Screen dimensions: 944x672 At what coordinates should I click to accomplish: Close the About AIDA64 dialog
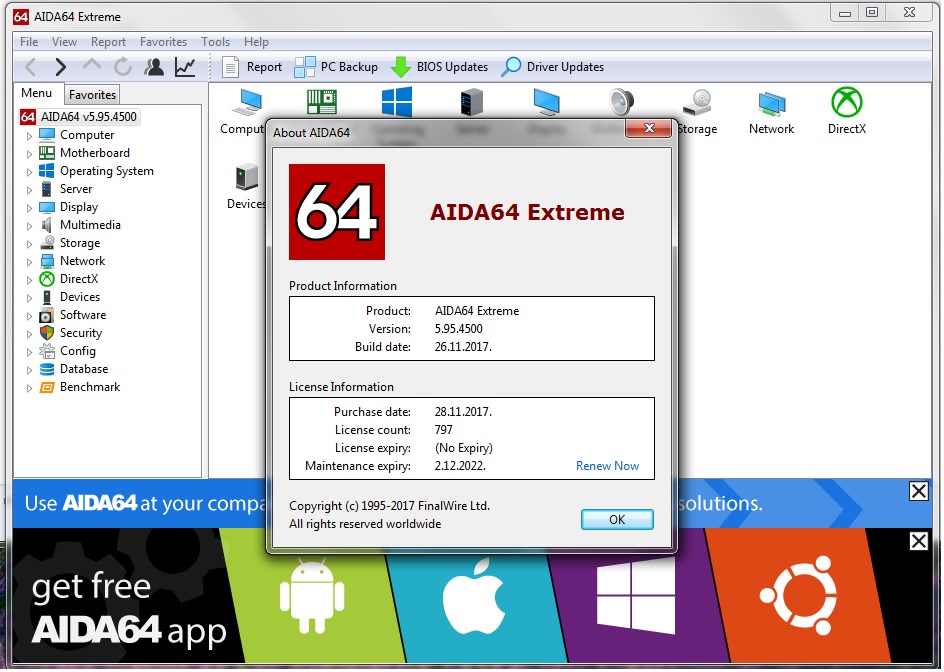click(x=648, y=128)
